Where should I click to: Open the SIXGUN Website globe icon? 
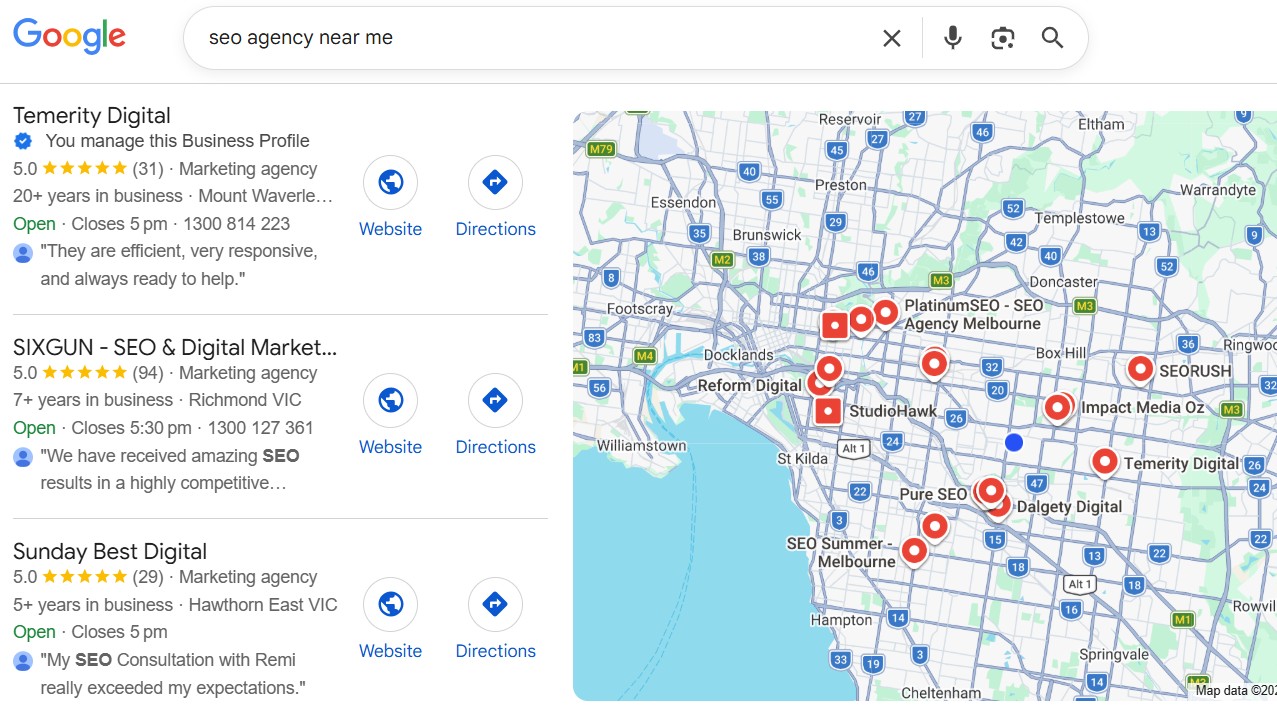point(390,400)
